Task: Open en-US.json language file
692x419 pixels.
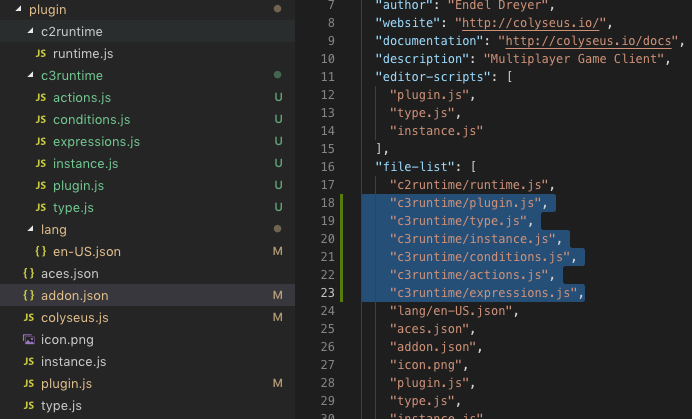Action: pos(86,252)
